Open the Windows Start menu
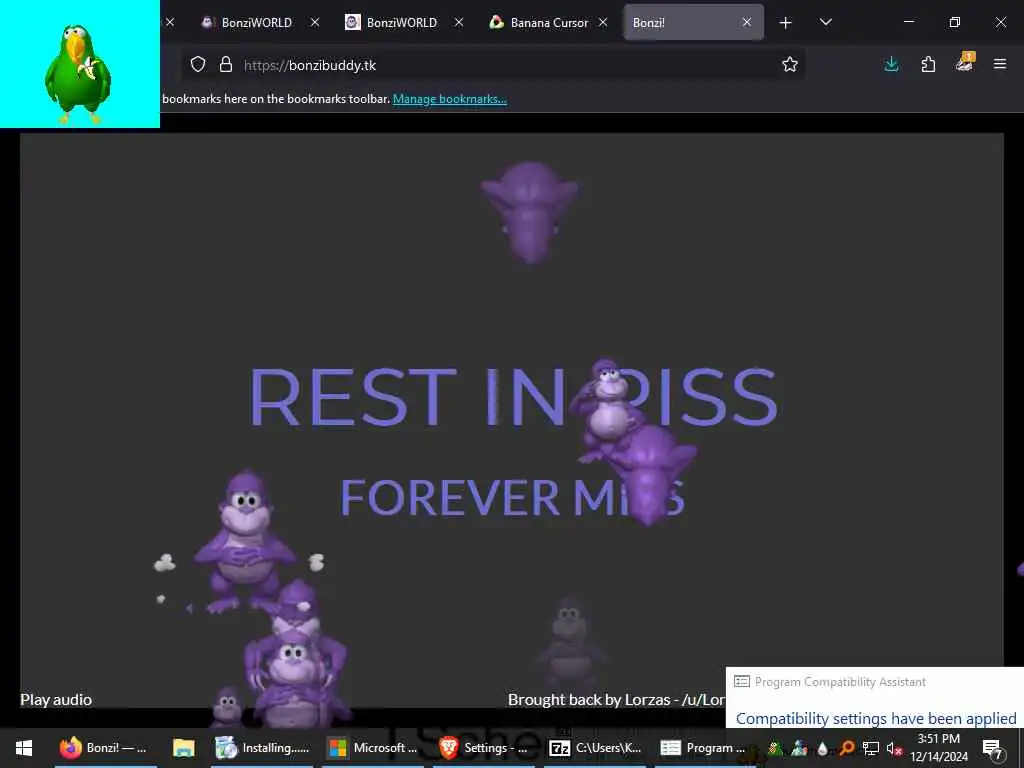Screen dimensions: 1024x768 tap(24, 748)
